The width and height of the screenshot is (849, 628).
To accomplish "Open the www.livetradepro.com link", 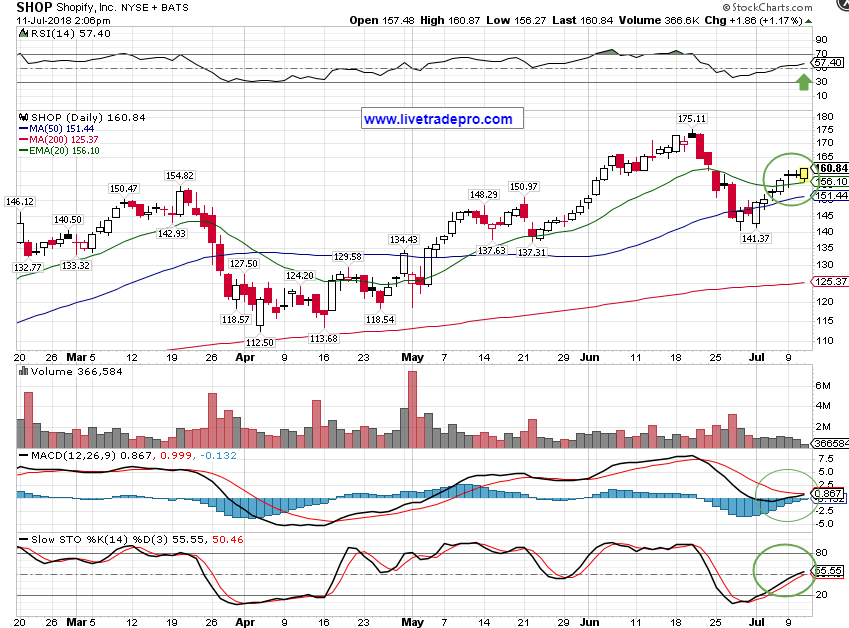I will (437, 119).
